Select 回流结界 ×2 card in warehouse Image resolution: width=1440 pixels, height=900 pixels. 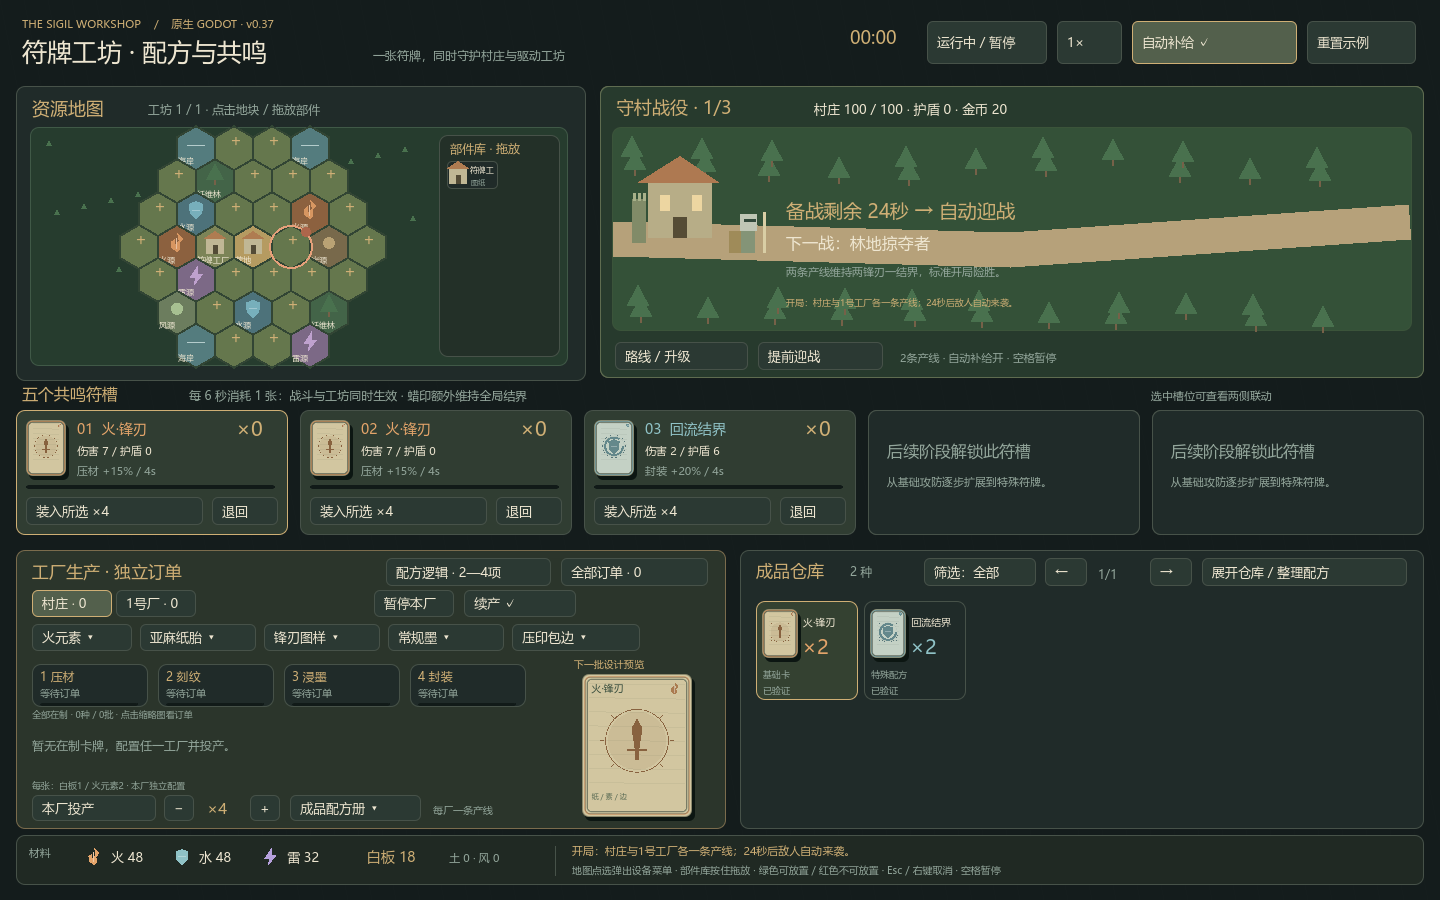click(915, 650)
